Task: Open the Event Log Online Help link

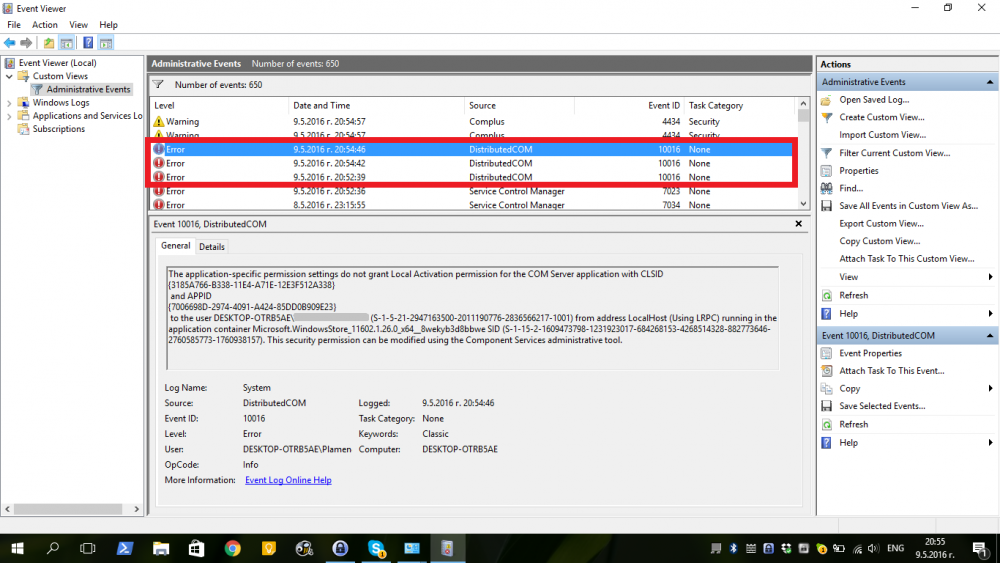Action: click(288, 480)
